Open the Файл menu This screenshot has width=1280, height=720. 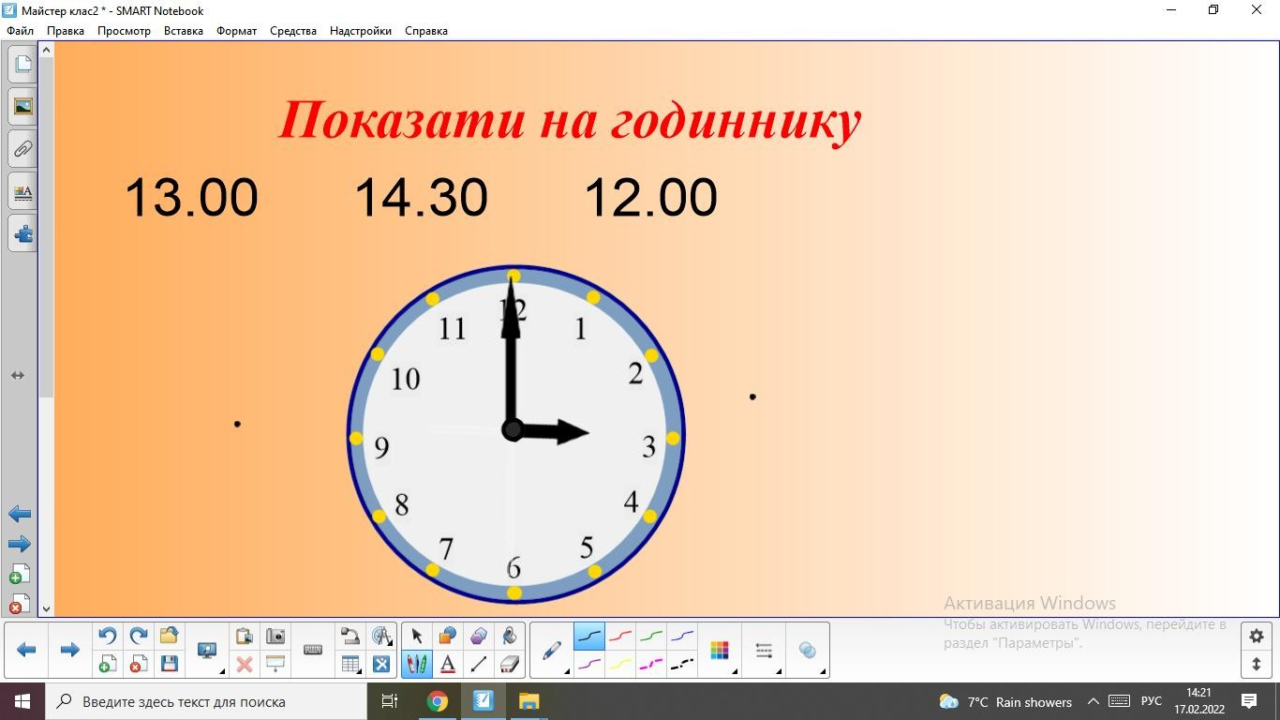[x=20, y=31]
